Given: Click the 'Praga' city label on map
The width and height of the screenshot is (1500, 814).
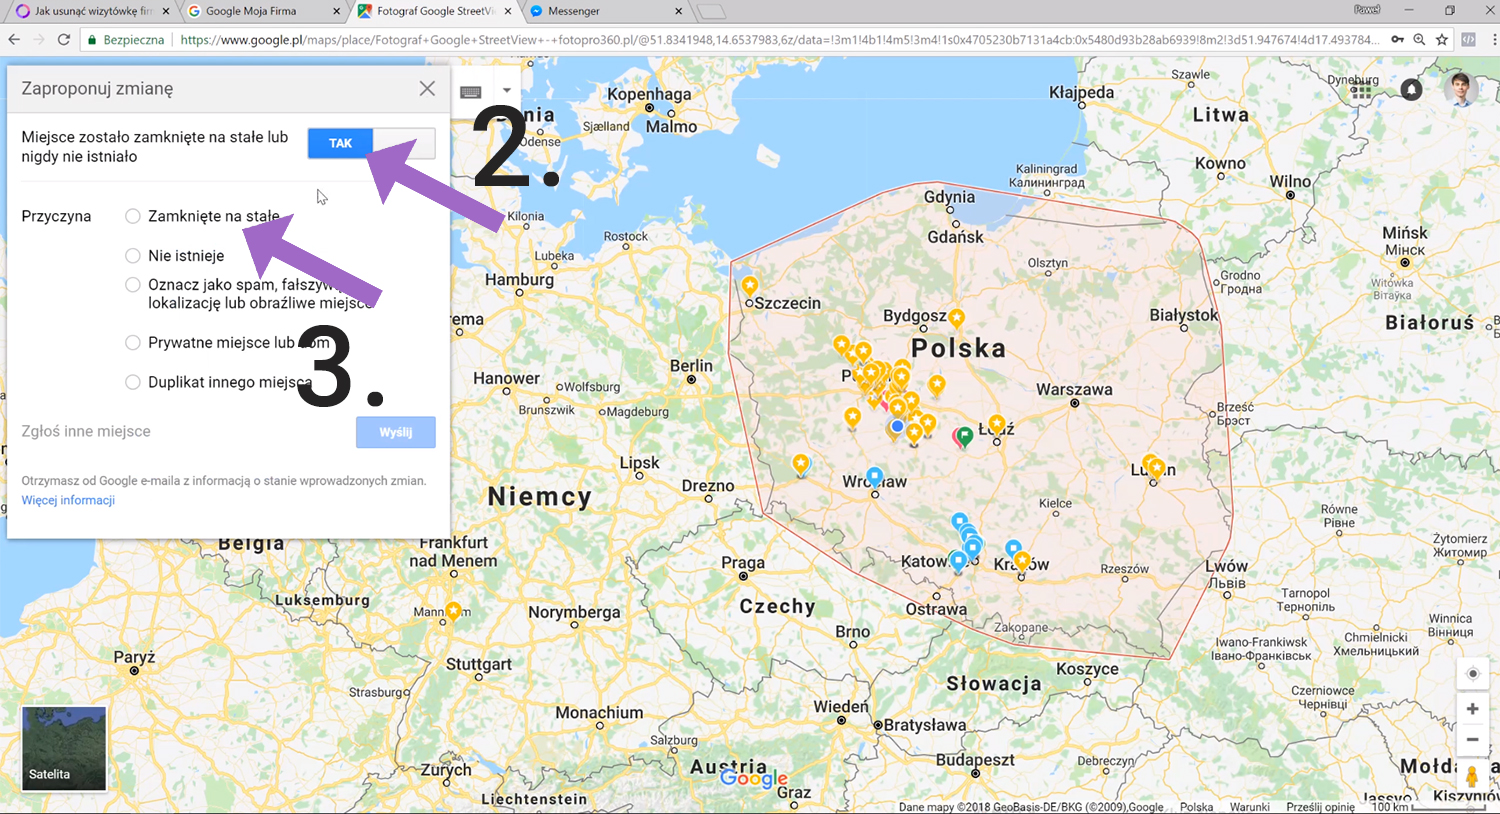Looking at the screenshot, I should coord(743,562).
